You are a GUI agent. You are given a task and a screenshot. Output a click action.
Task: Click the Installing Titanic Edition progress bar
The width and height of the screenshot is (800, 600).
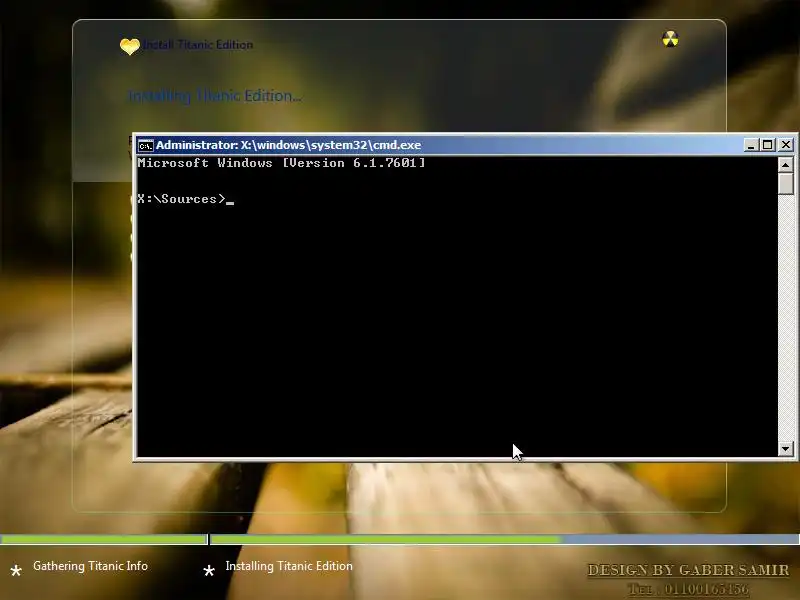click(505, 539)
